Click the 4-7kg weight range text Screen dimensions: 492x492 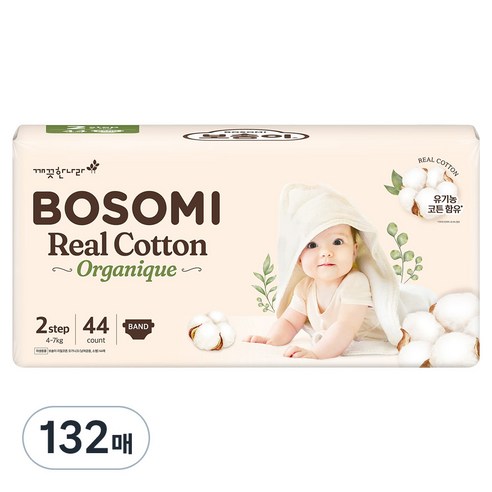(x=52, y=341)
